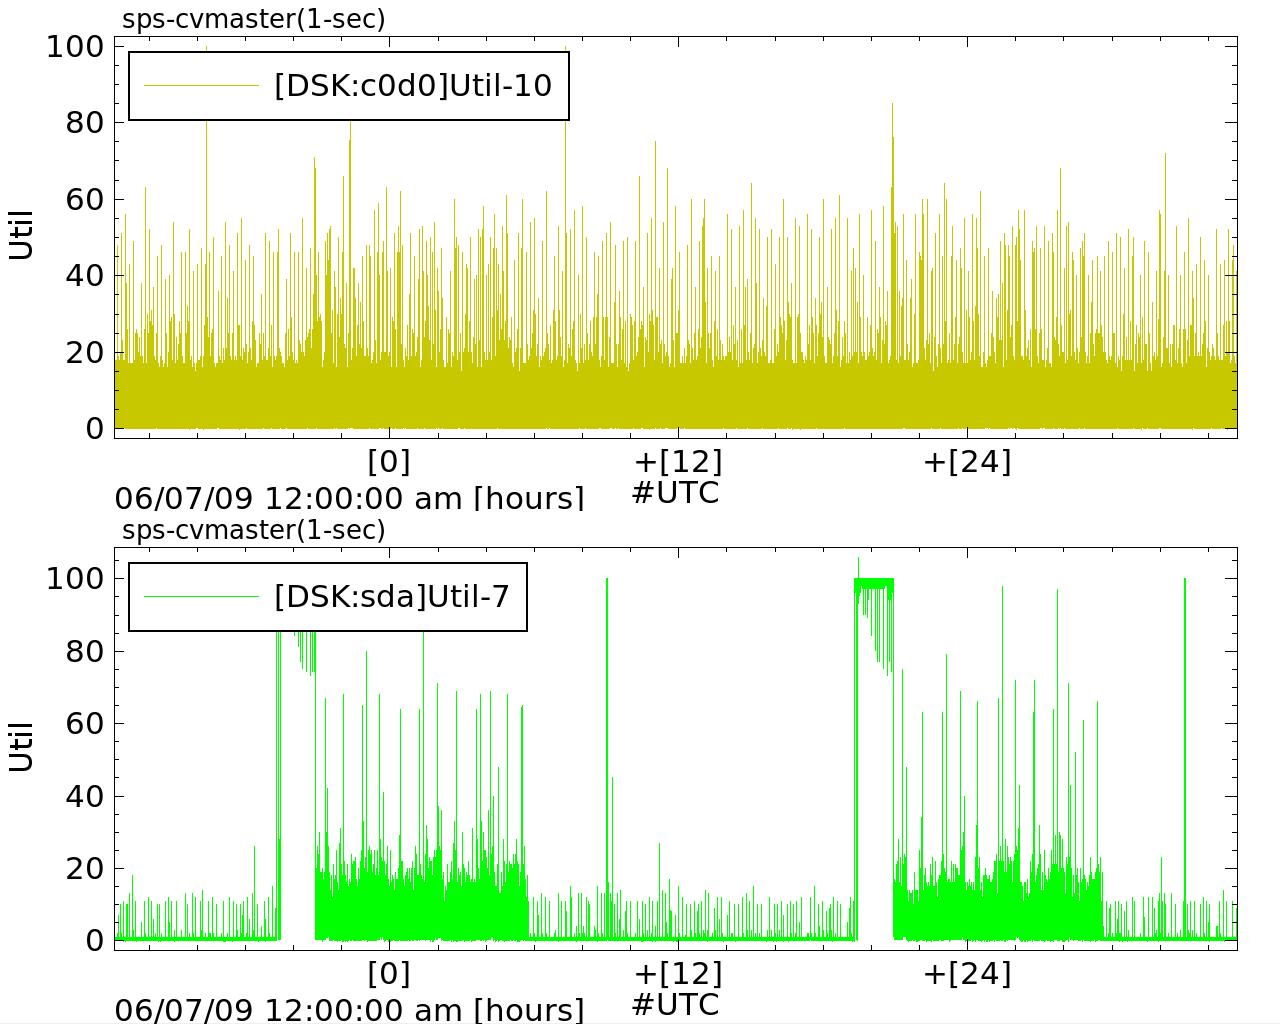Click the +[12] hour marker on the sda chart
The width and height of the screenshot is (1280, 1024).
(677, 973)
